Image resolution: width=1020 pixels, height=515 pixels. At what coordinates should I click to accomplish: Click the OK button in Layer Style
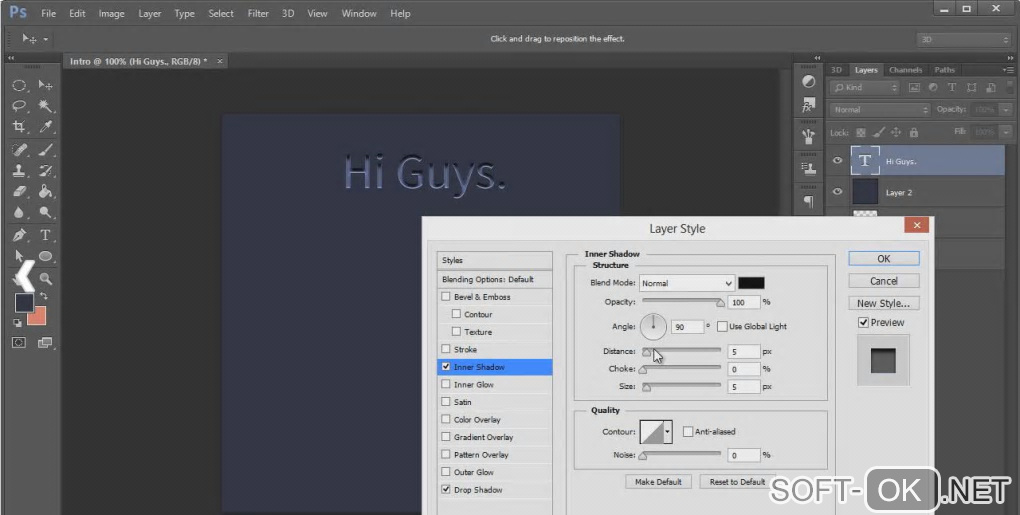click(883, 258)
